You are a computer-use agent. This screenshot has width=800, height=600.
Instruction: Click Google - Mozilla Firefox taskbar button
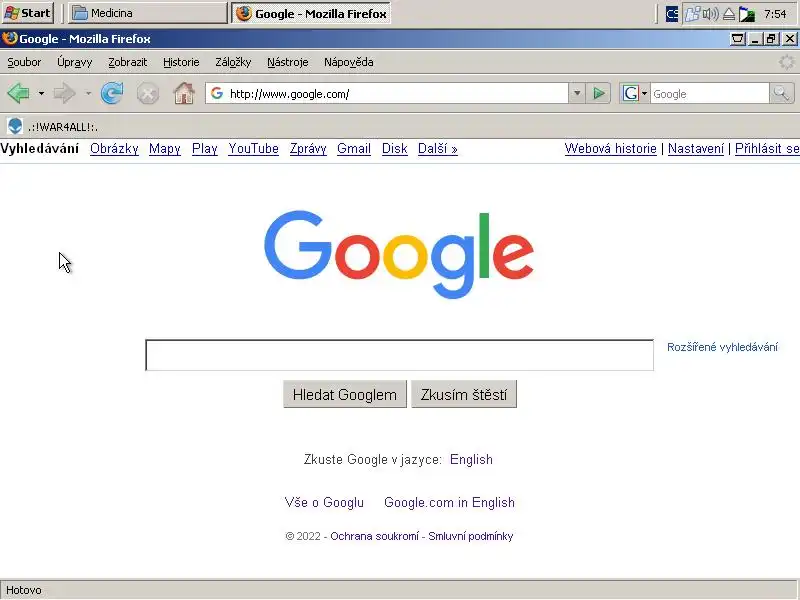point(311,14)
